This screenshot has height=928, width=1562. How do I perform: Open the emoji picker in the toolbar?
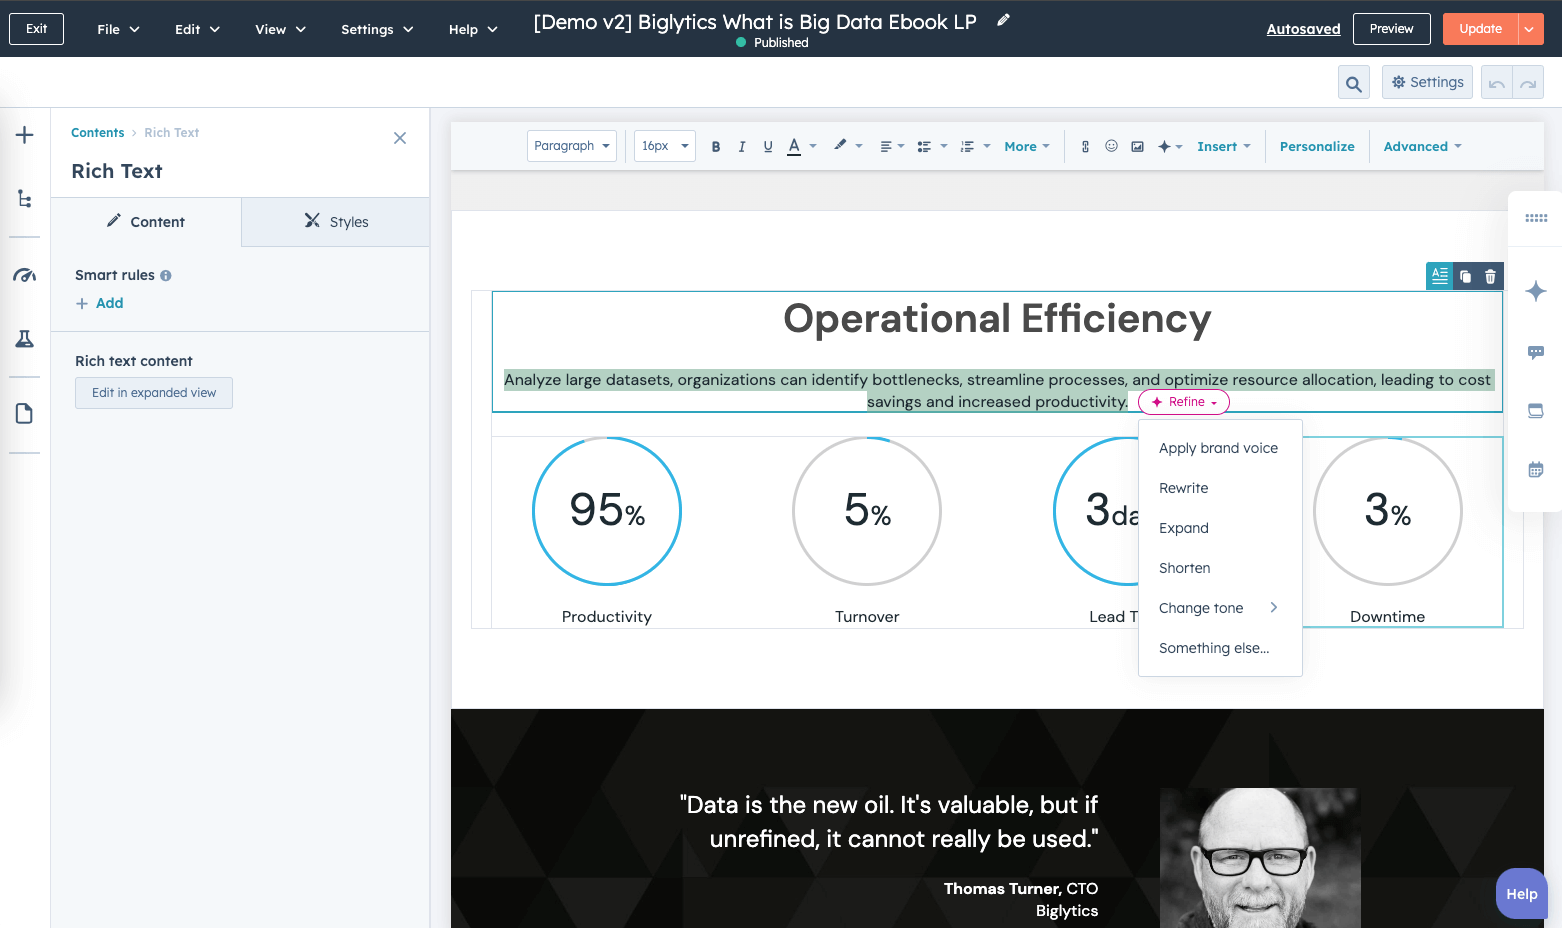[x=1111, y=146]
